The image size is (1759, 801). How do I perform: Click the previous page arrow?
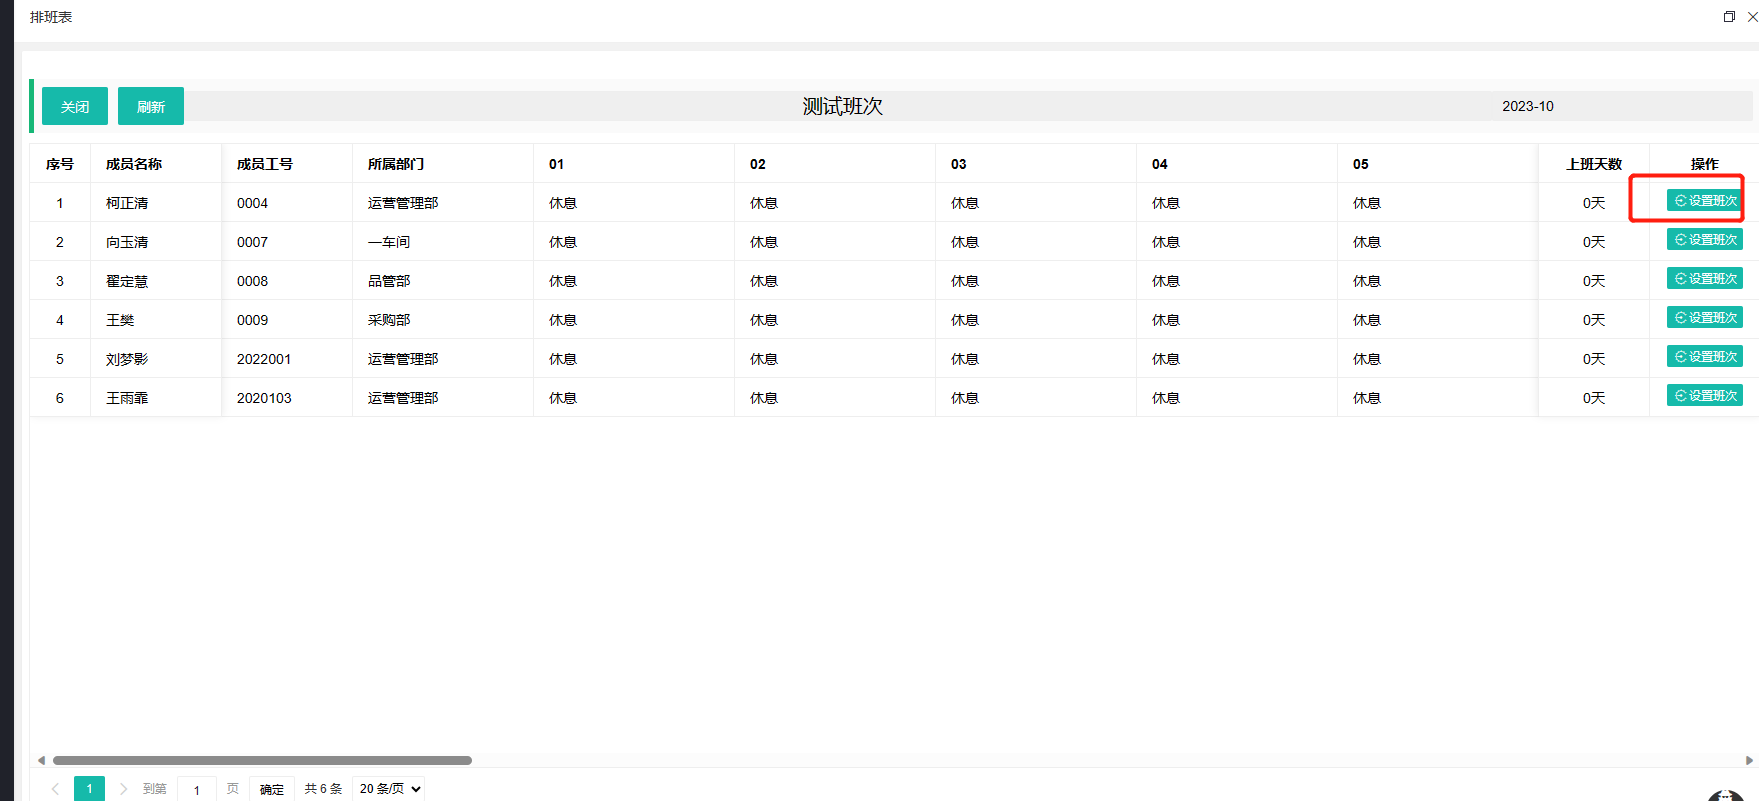coord(55,789)
